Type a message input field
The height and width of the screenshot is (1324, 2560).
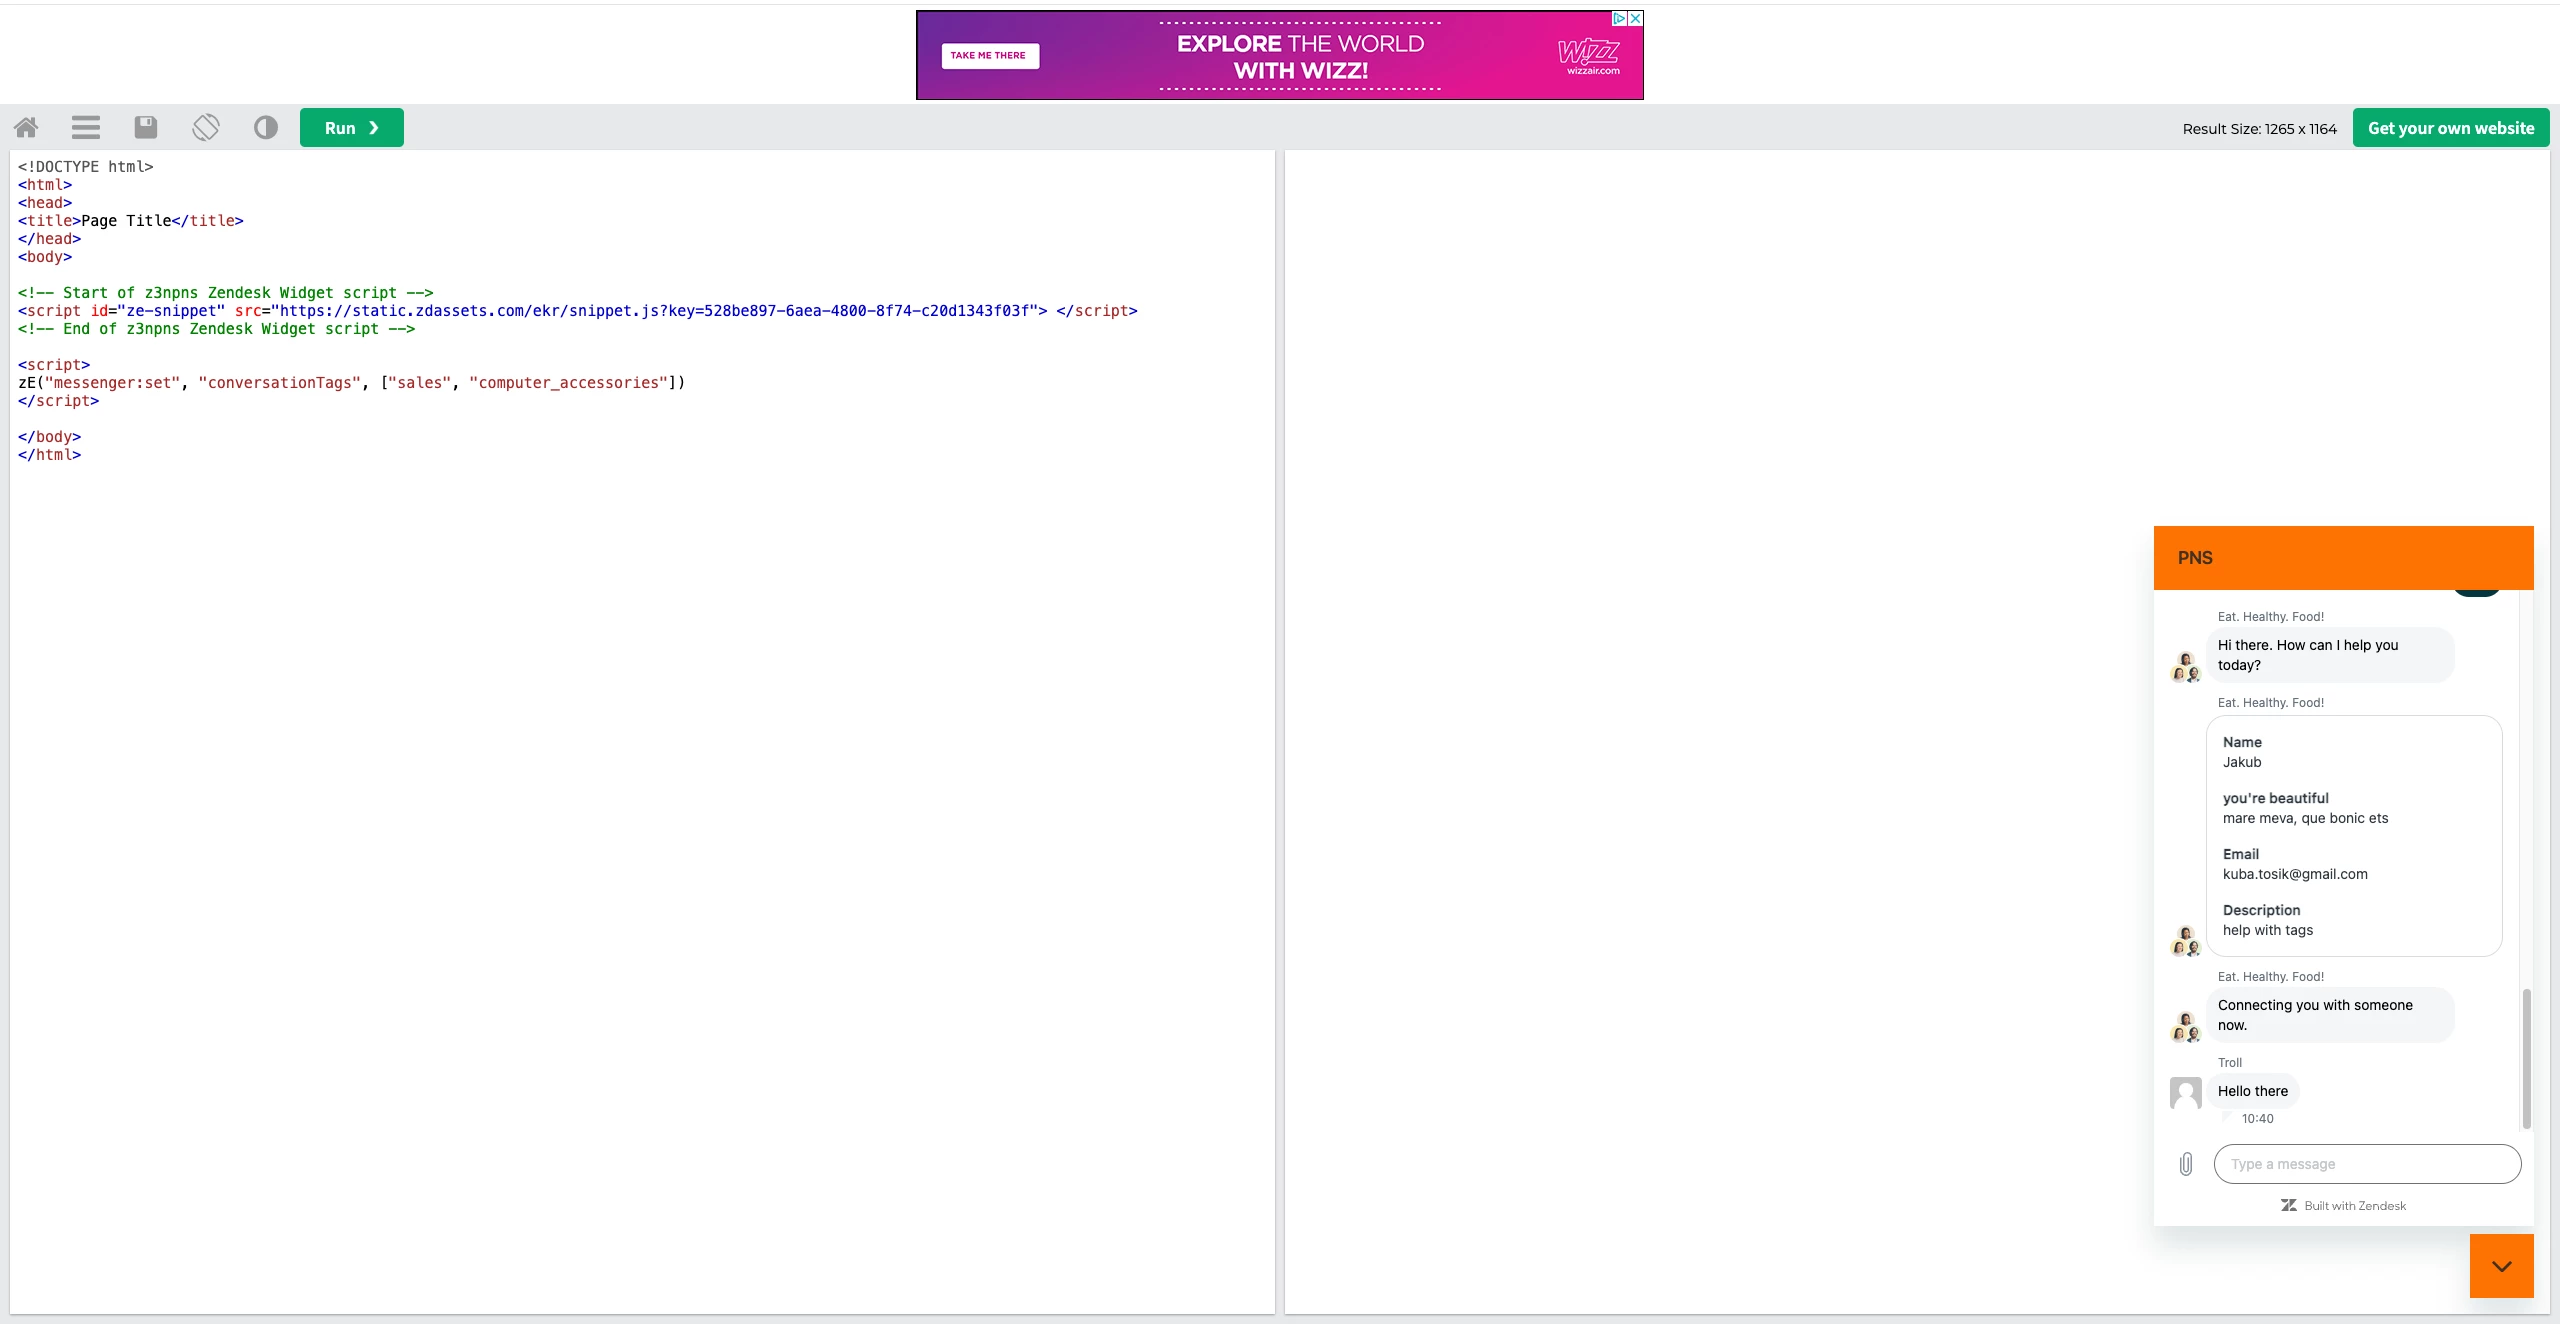click(x=2366, y=1164)
